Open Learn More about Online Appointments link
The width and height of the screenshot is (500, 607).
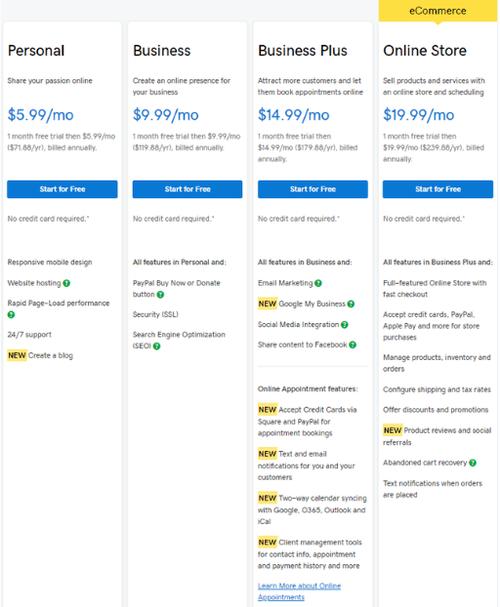click(x=299, y=592)
